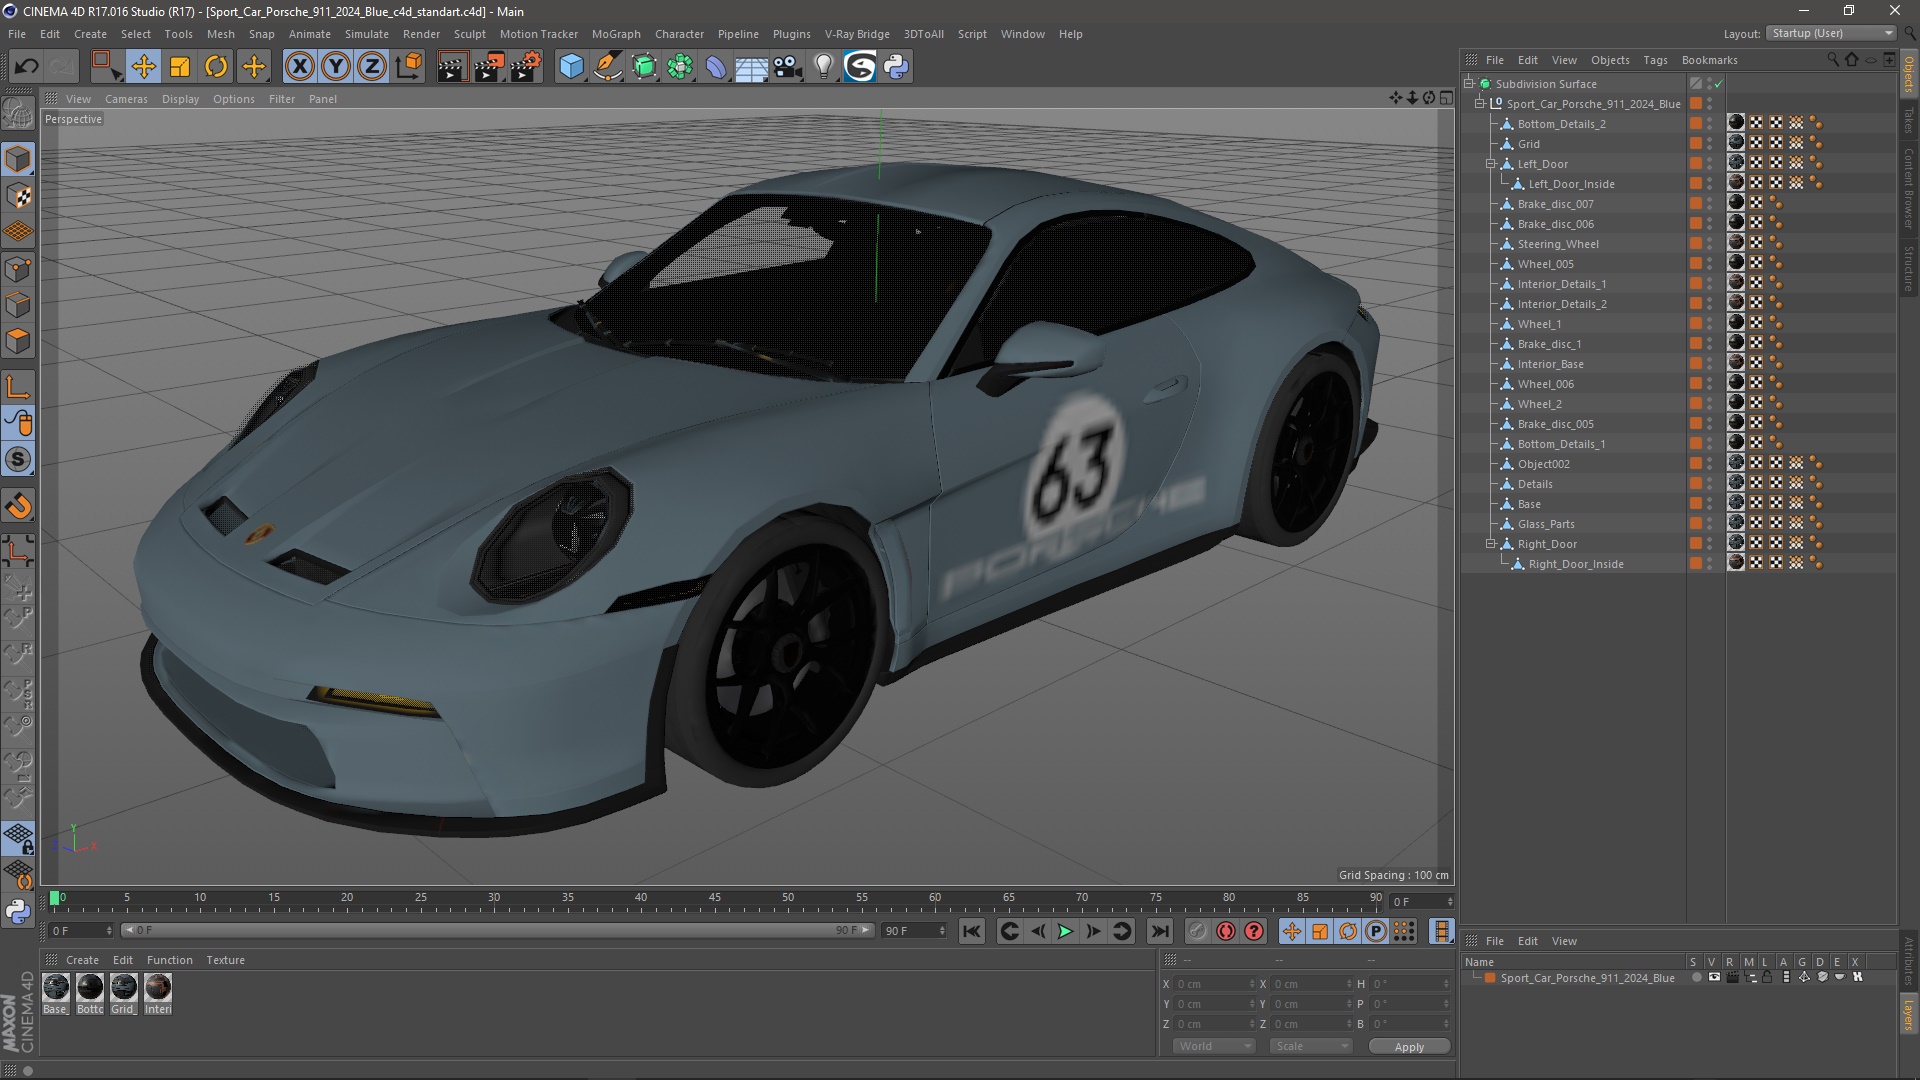Collapse Sport_Car_Porsche_911_2024_Blue null in tree

click(1480, 104)
